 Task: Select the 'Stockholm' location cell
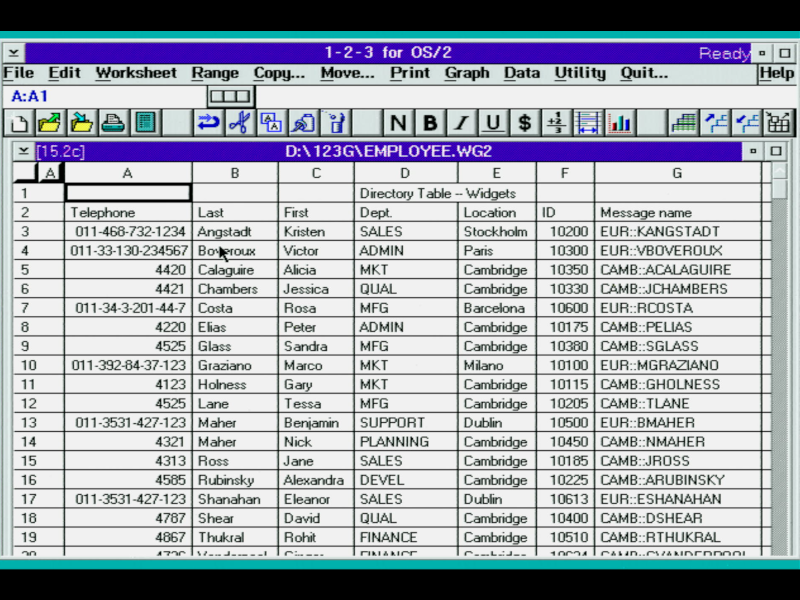[x=496, y=232]
